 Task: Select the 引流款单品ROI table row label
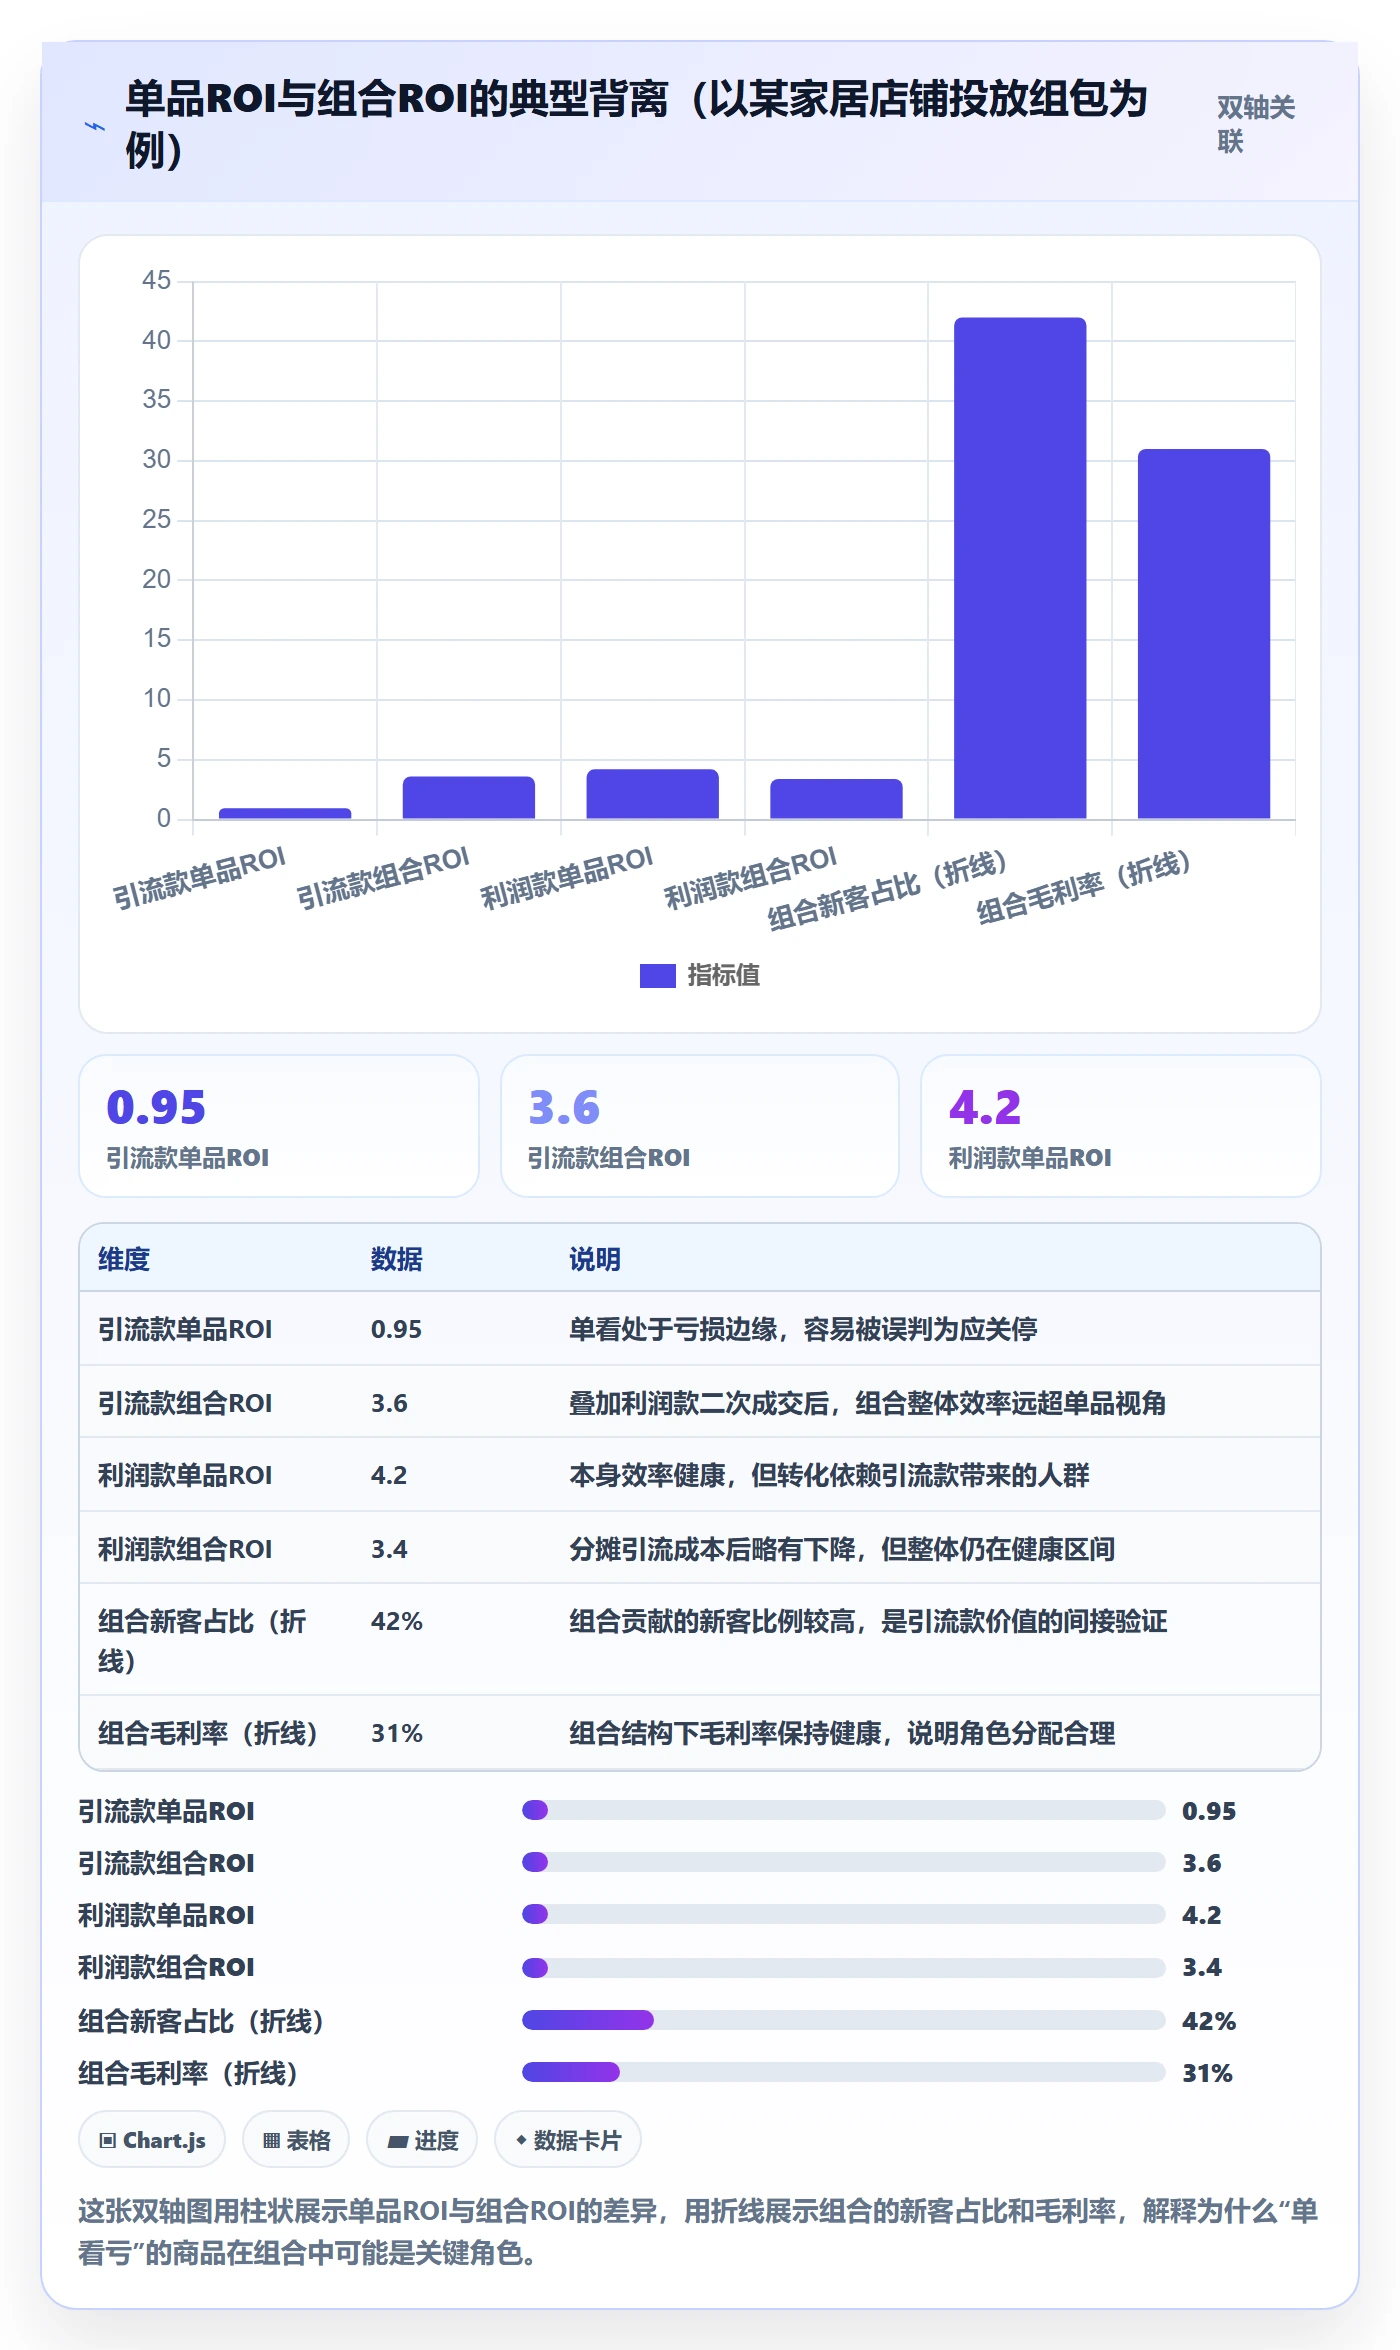click(x=185, y=1329)
